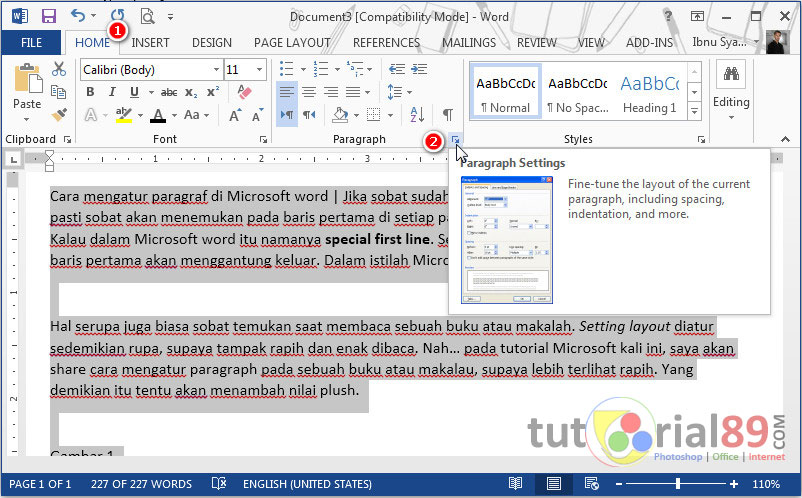This screenshot has width=802, height=498.
Task: Expand the Bullets list dropdown arrow
Action: pyautogui.click(x=303, y=69)
